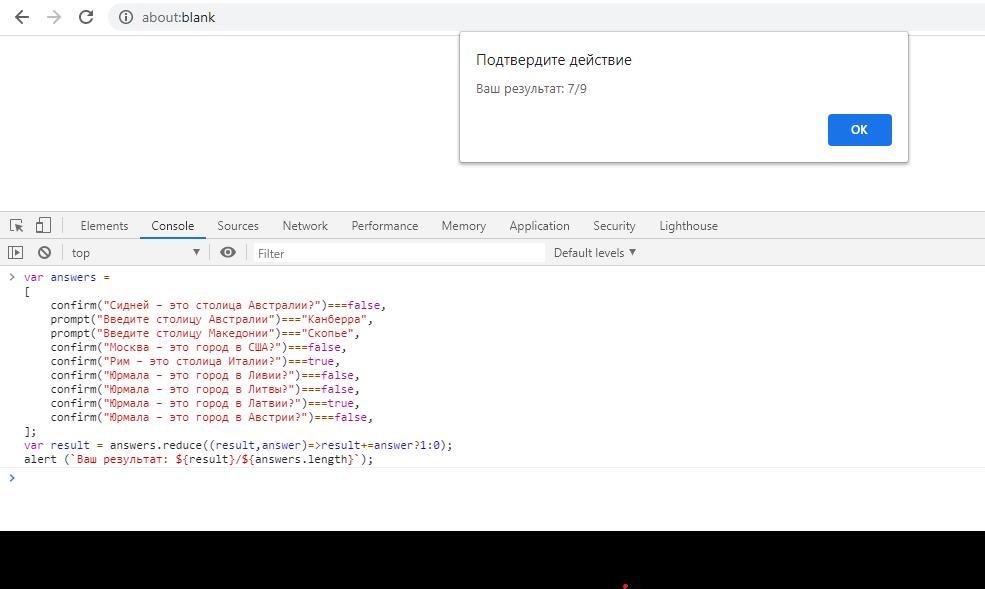Toggle the device toolbar icon
985x589 pixels.
click(43, 225)
